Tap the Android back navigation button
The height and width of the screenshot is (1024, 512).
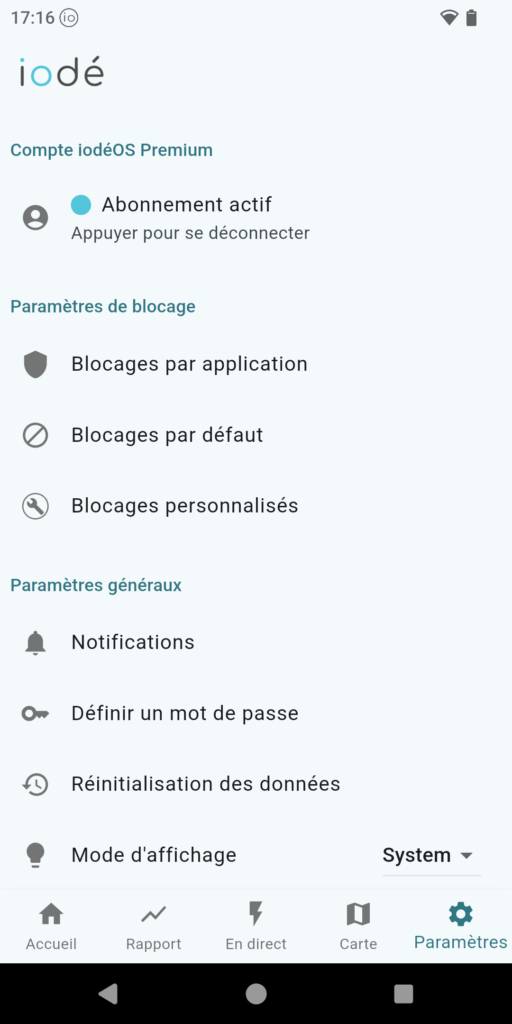tap(108, 993)
